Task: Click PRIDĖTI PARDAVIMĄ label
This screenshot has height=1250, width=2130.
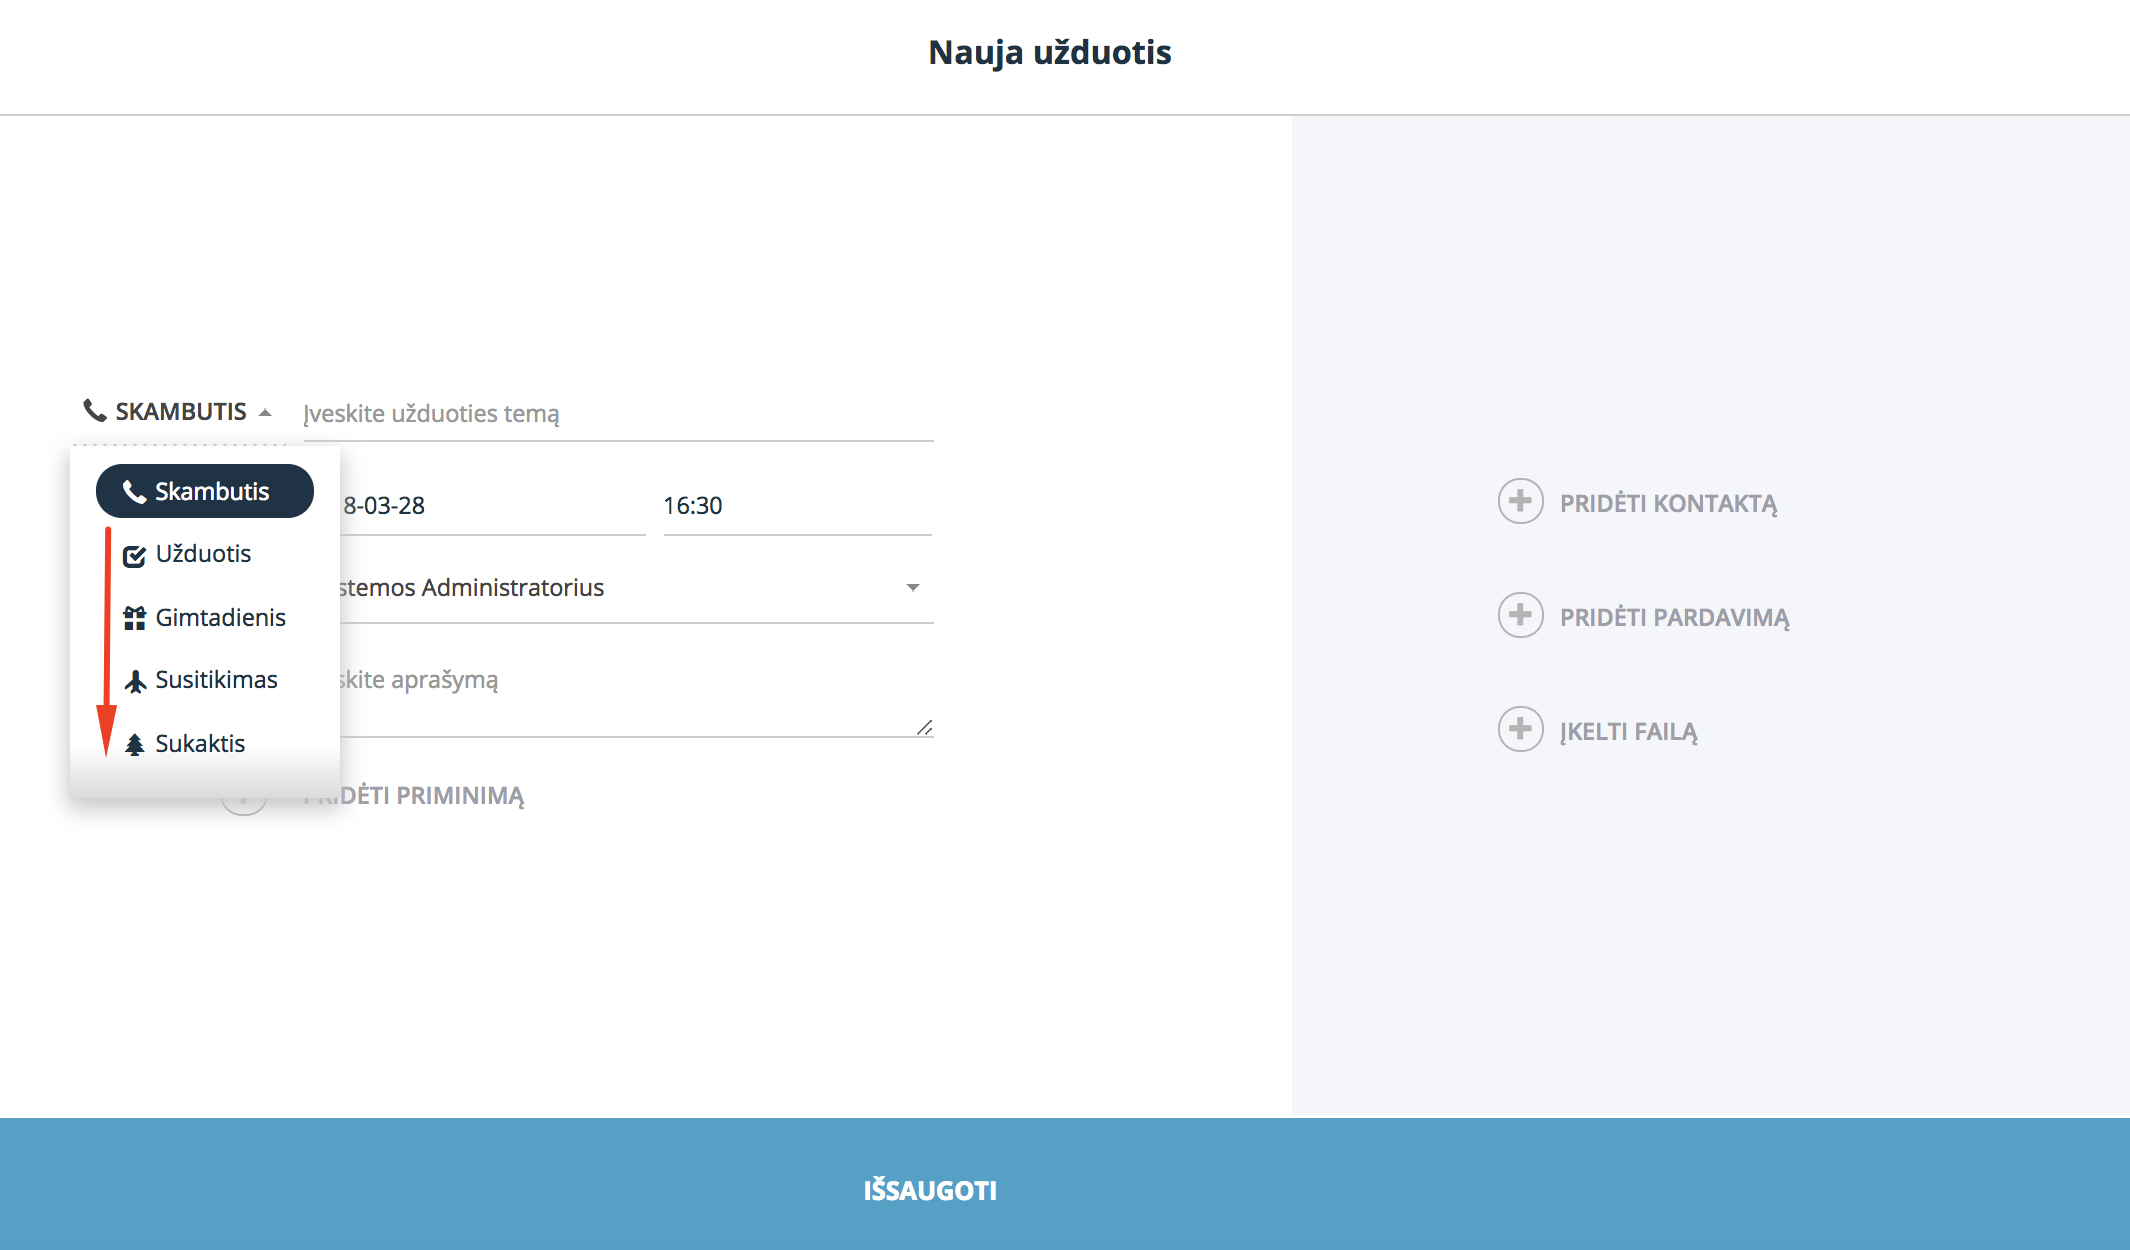Action: [x=1674, y=618]
